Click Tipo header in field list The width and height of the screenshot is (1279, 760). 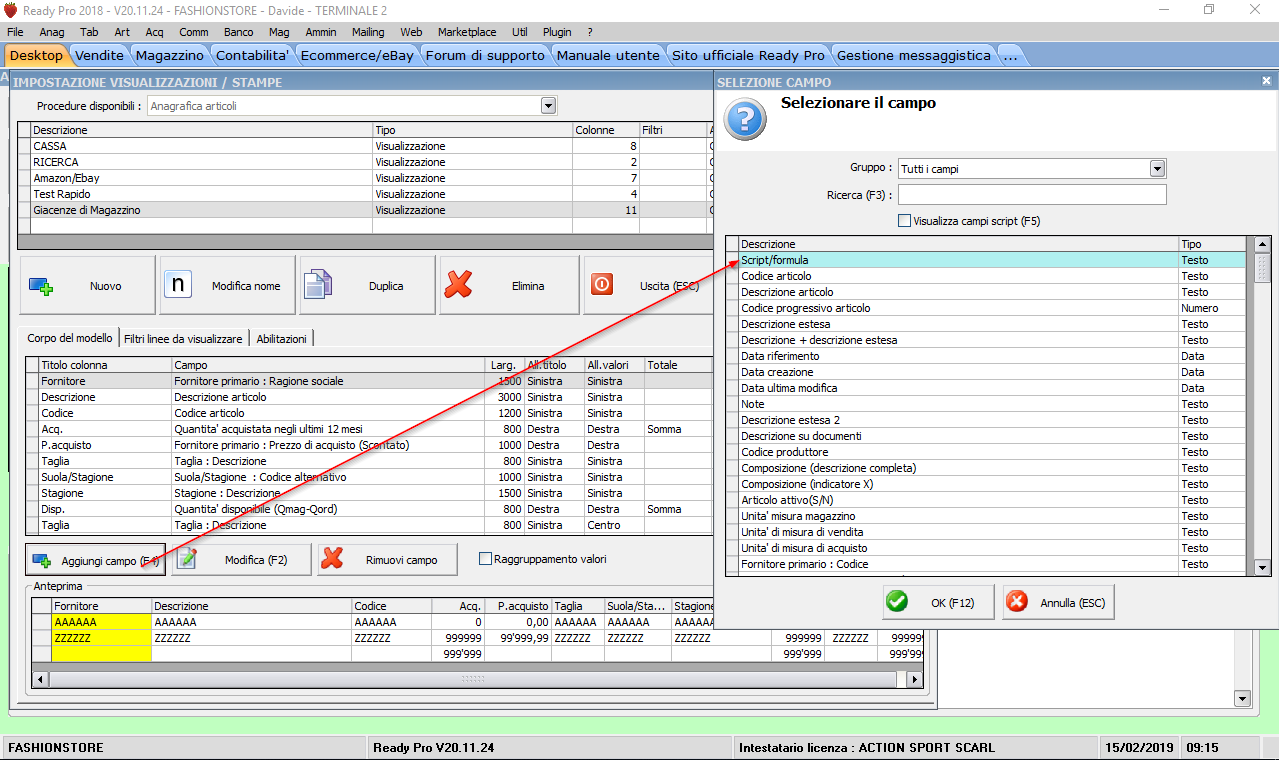coord(1212,244)
